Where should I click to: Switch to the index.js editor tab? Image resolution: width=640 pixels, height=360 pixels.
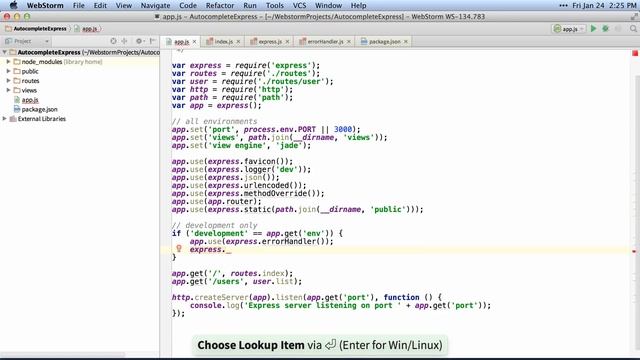pos(223,42)
